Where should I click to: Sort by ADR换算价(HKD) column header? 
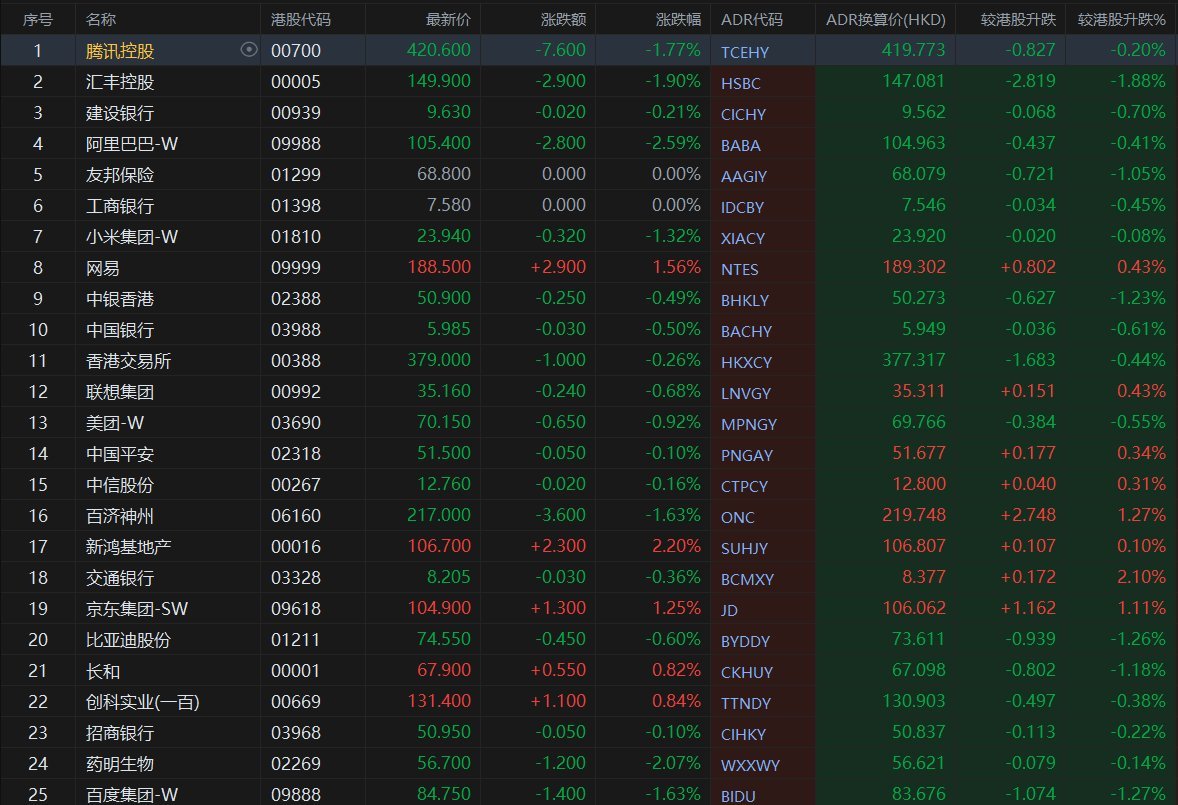pyautogui.click(x=885, y=20)
